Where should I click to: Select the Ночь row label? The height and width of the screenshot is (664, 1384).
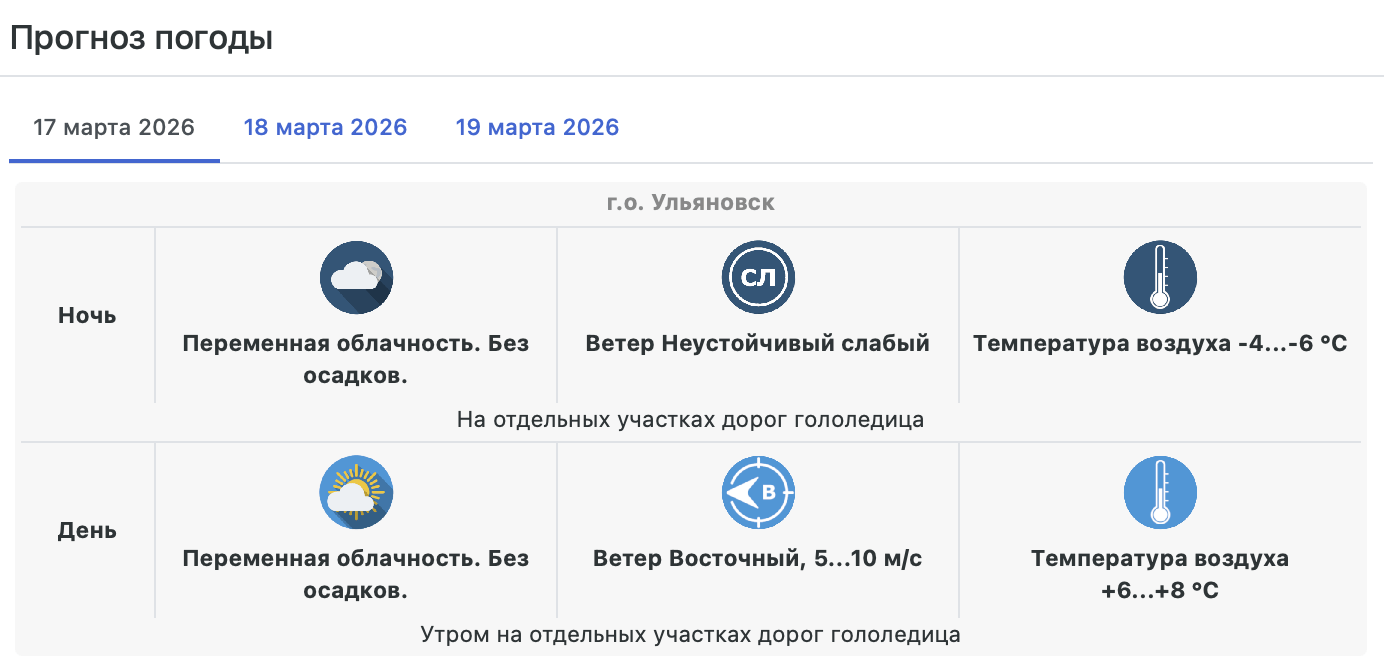point(87,316)
